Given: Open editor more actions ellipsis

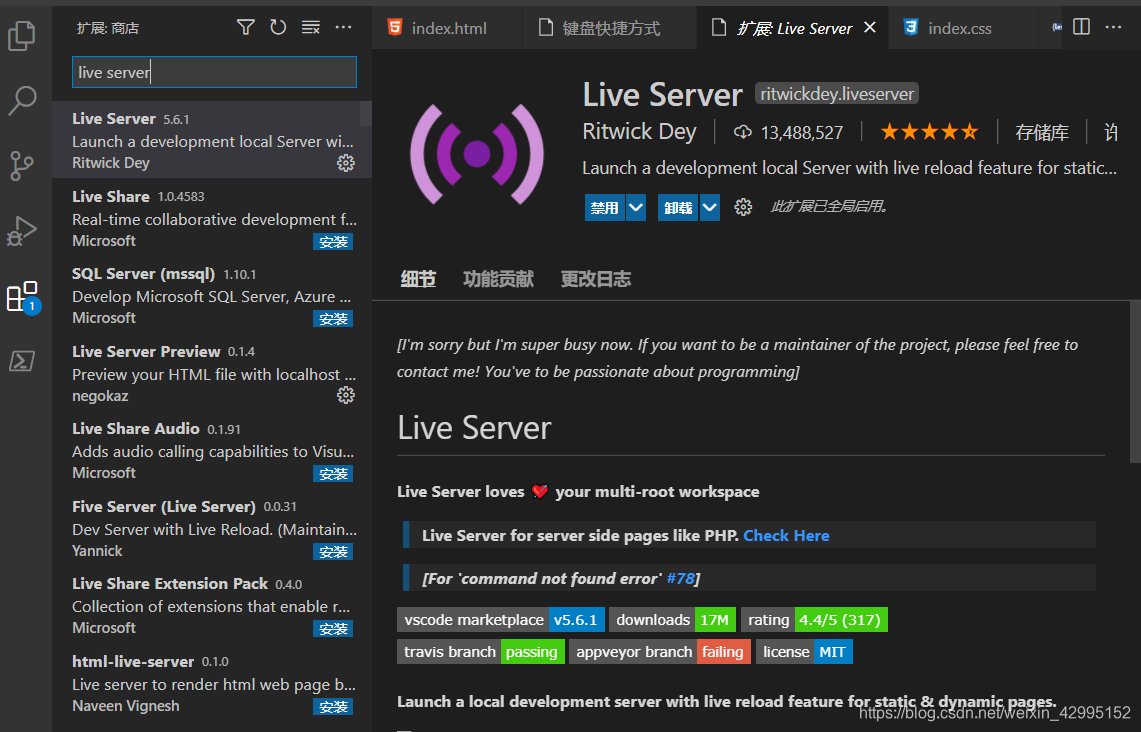Looking at the screenshot, I should click(1113, 28).
